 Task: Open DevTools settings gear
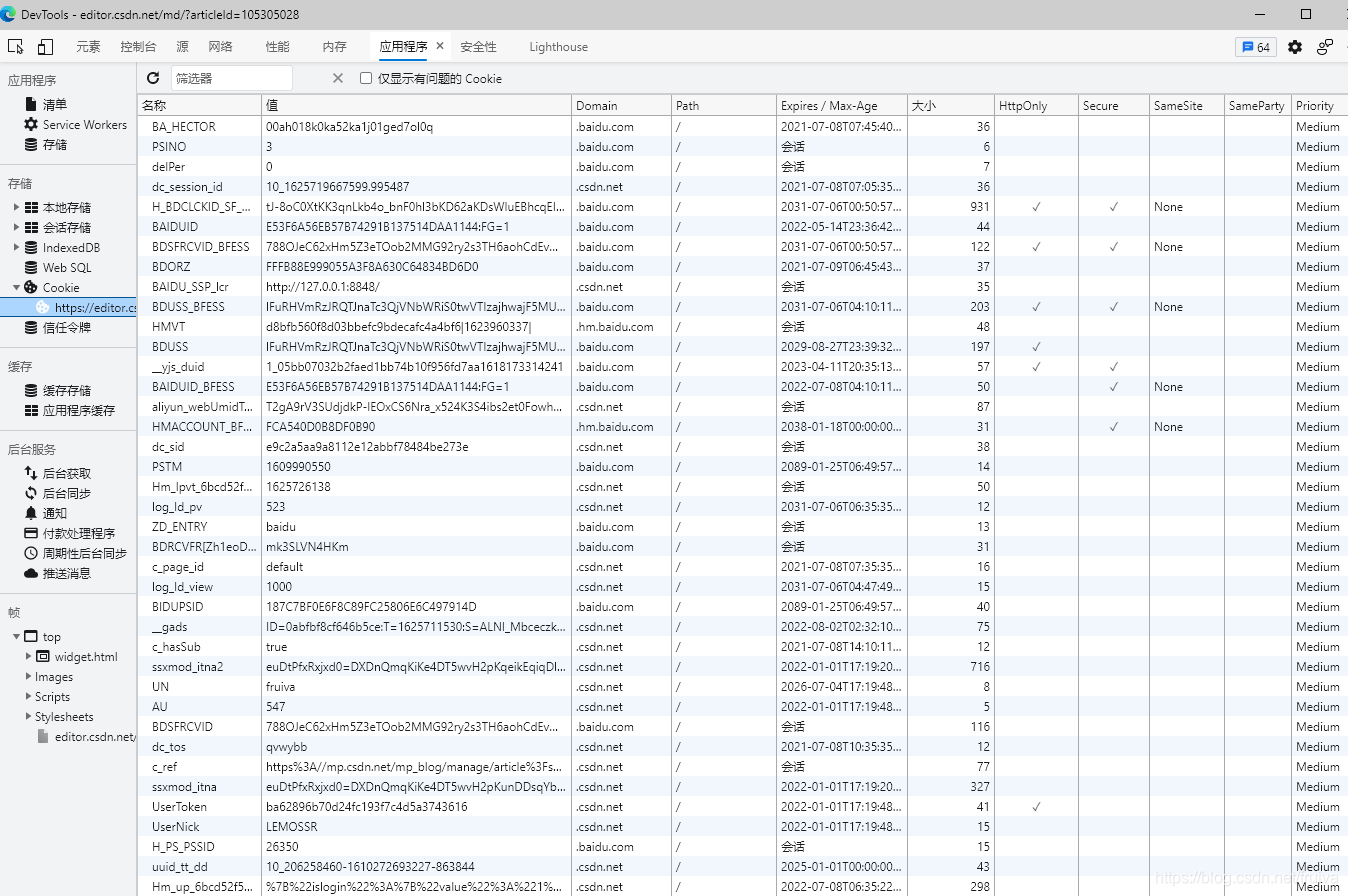point(1295,47)
